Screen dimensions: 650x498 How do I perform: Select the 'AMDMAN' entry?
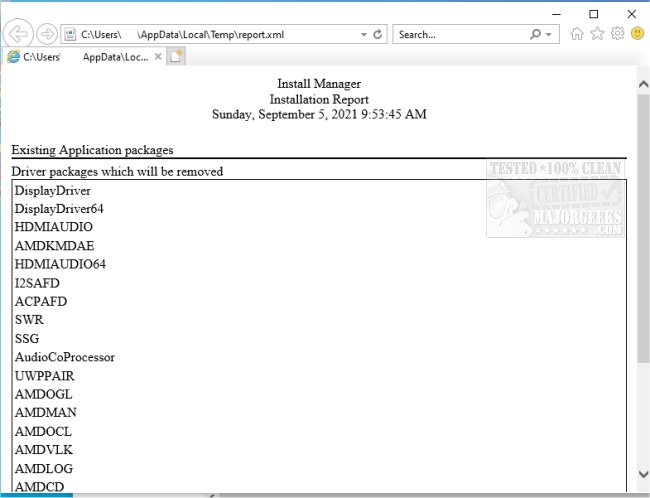pyautogui.click(x=46, y=413)
